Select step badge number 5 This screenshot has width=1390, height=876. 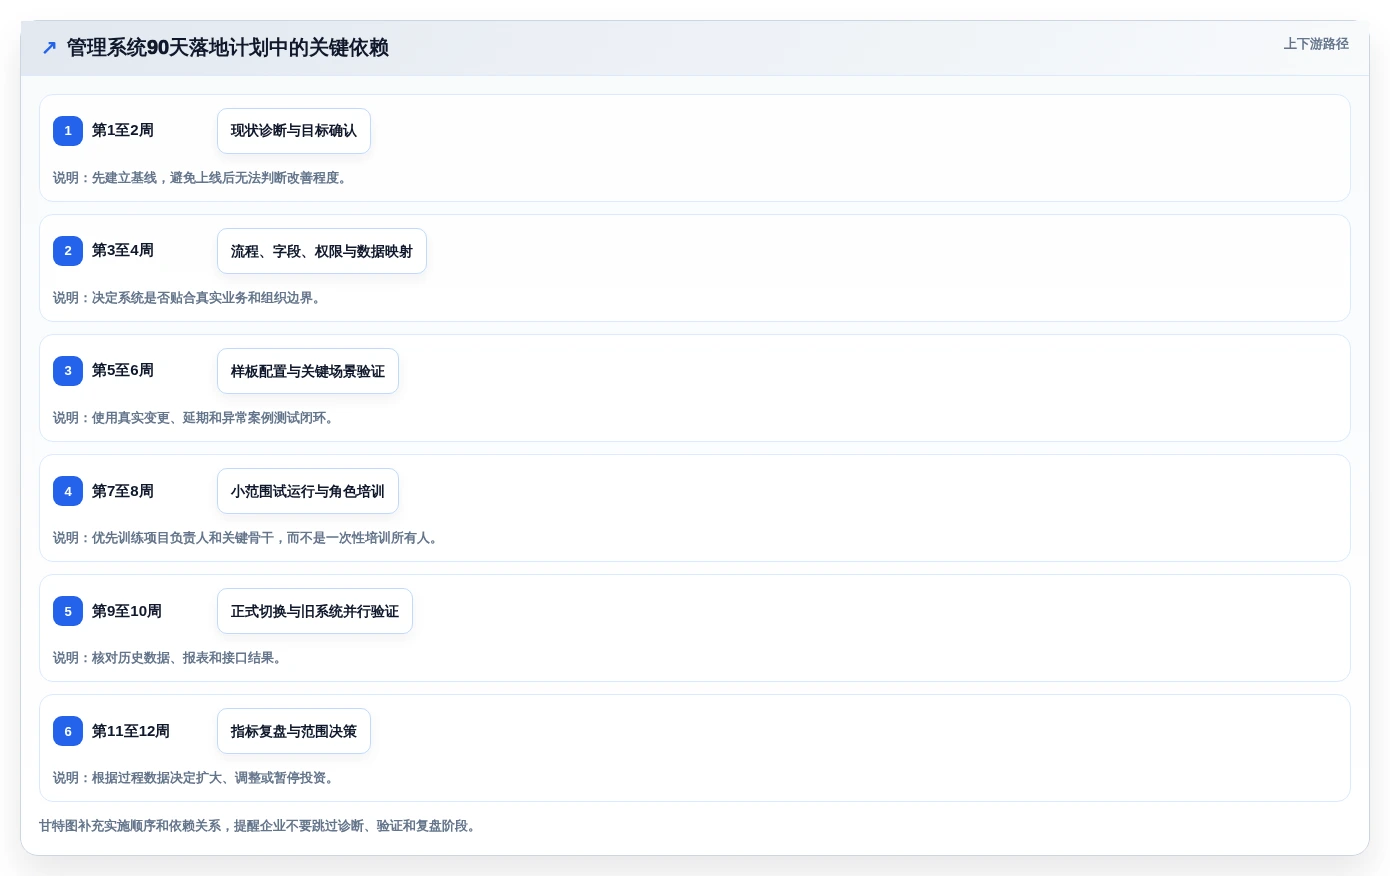point(68,611)
